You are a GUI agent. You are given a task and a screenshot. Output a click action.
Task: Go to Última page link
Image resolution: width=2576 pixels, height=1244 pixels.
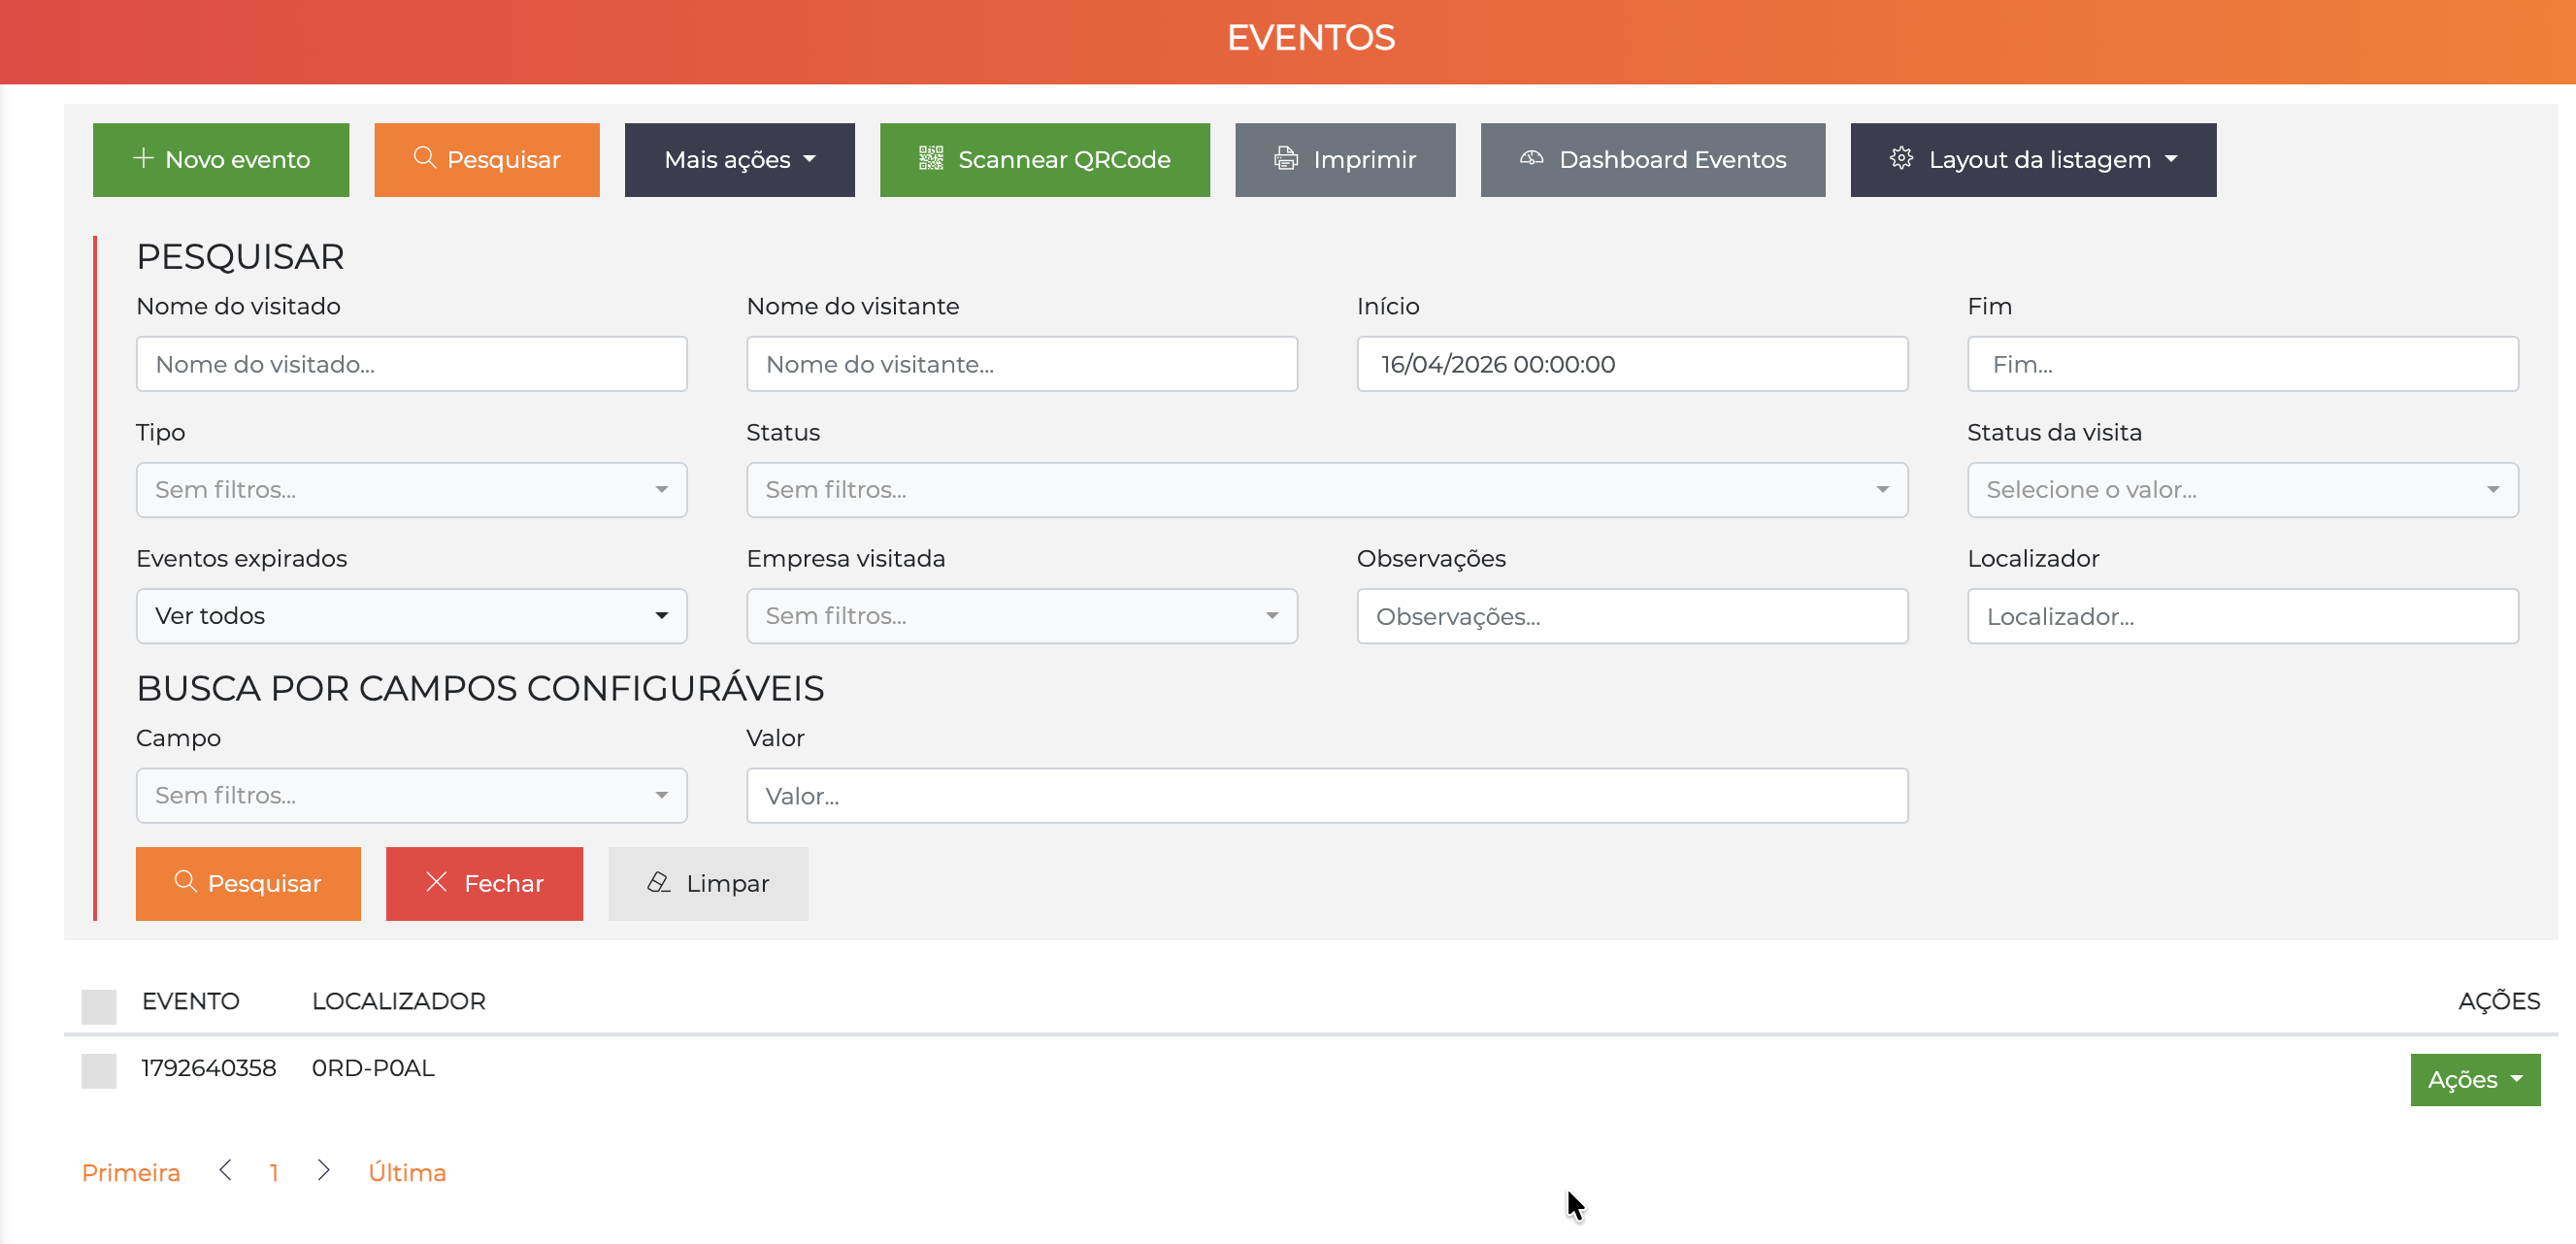coord(407,1172)
